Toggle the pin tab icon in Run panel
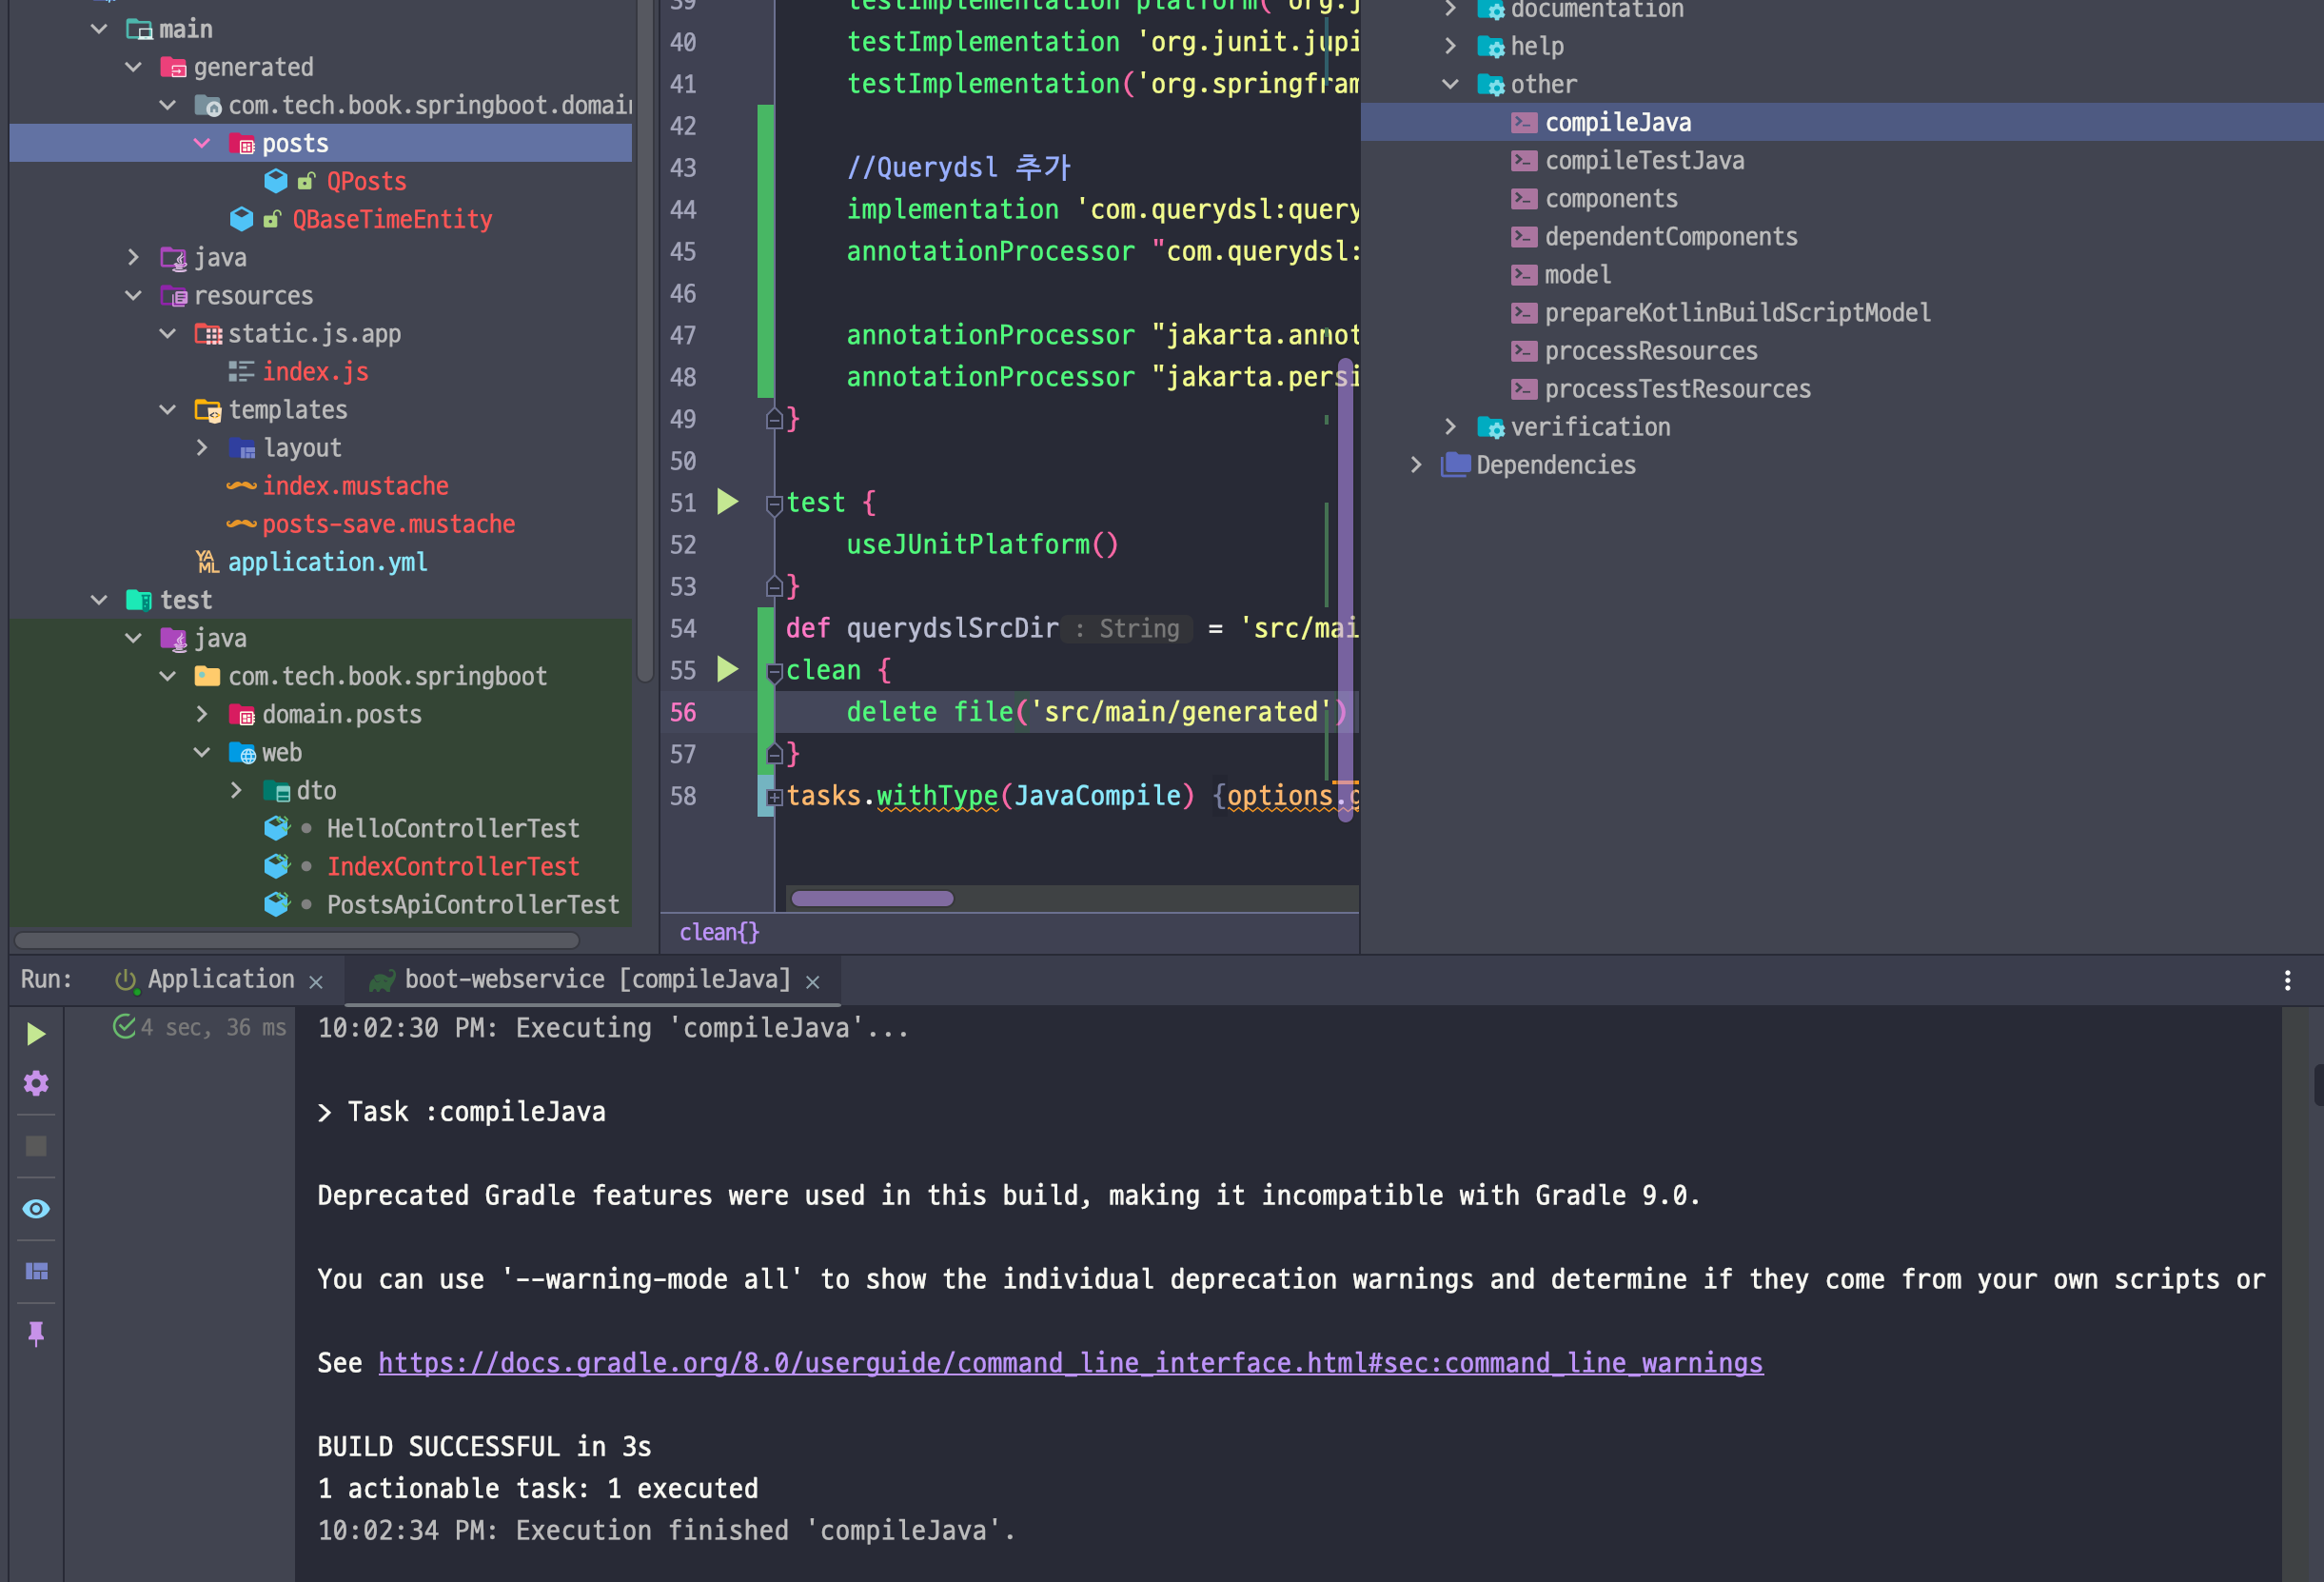The width and height of the screenshot is (2324, 1582). point(36,1333)
